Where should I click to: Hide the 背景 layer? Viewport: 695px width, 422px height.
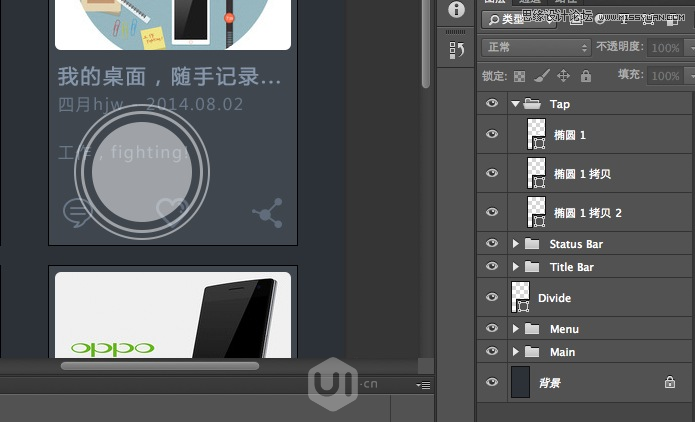(x=491, y=382)
